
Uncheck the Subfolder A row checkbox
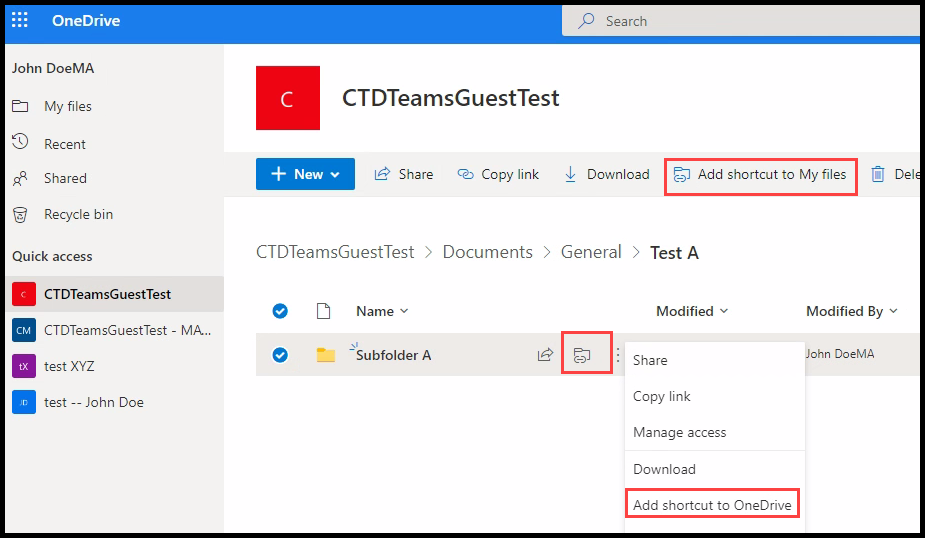(280, 355)
